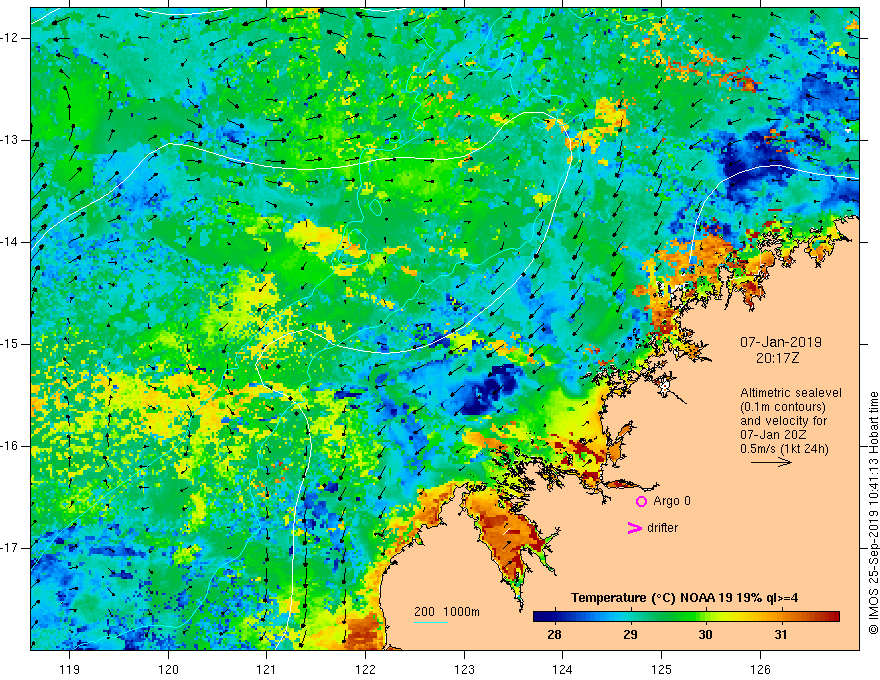Click the magenta drifter arrowhead legend marker
Image resolution: width=880 pixels, height=680 pixels.
tap(635, 528)
